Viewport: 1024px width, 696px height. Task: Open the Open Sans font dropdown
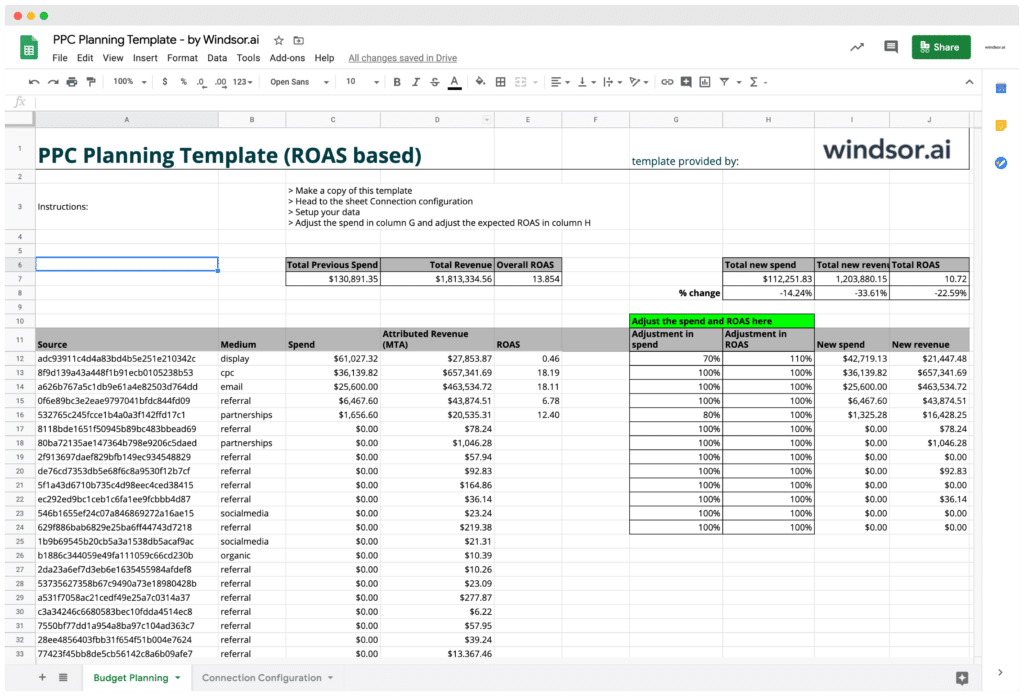click(x=299, y=82)
